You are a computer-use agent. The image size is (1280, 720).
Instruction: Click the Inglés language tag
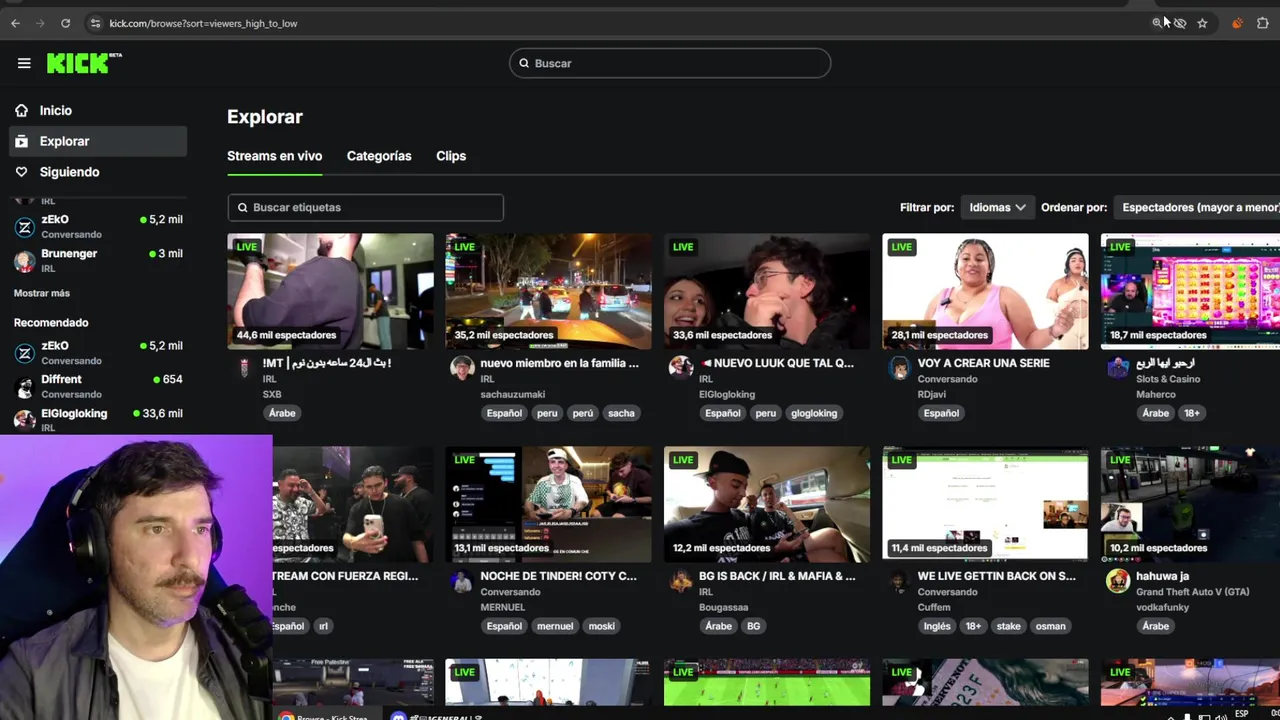pyautogui.click(x=937, y=626)
